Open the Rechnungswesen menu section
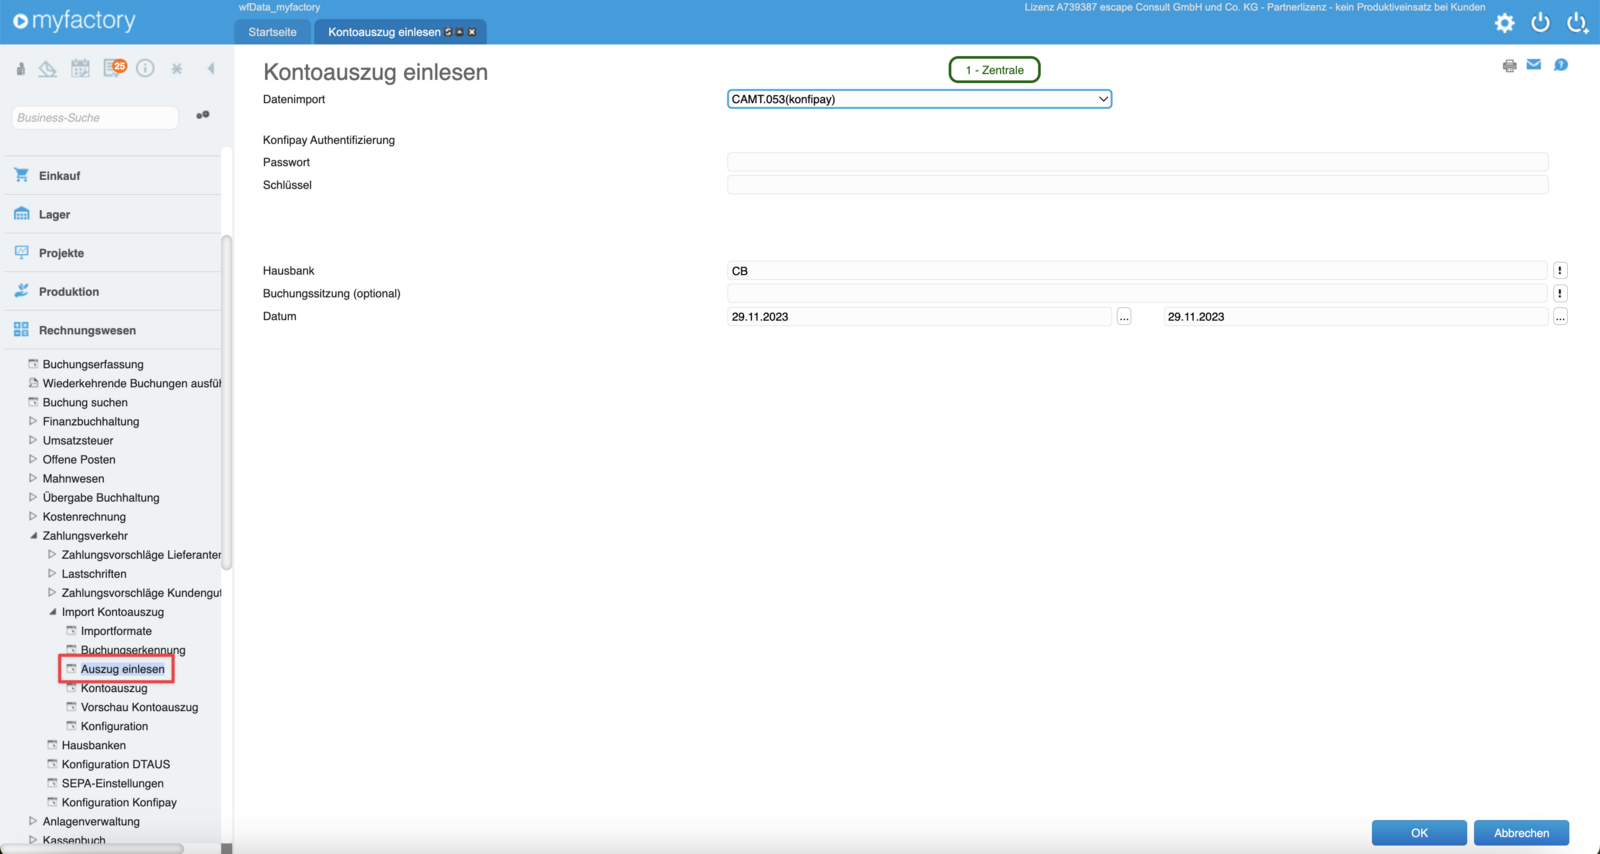This screenshot has height=854, width=1600. (87, 330)
